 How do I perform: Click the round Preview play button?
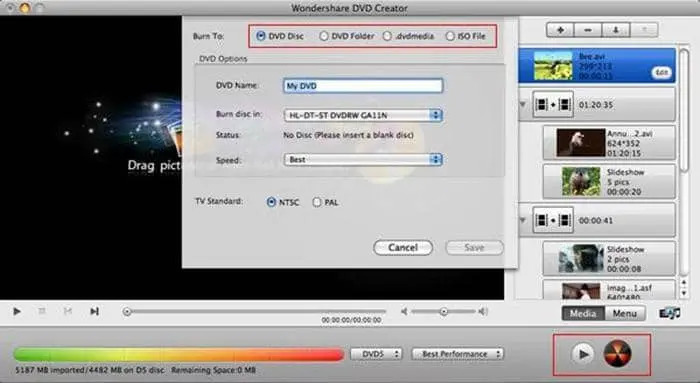pyautogui.click(x=583, y=354)
